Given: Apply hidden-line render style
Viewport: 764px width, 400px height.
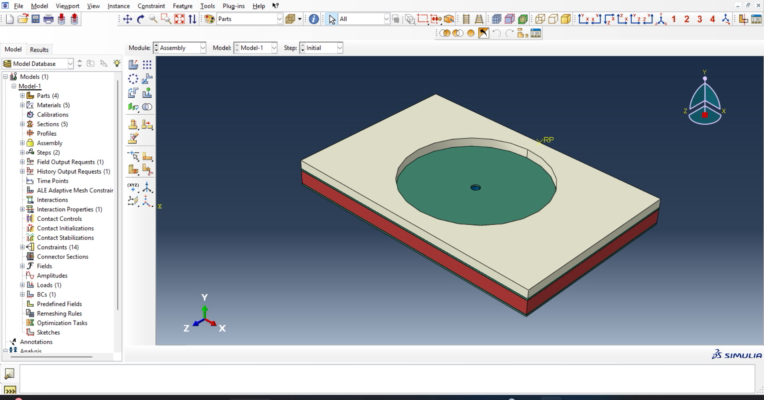Looking at the screenshot, I should coord(553,19).
